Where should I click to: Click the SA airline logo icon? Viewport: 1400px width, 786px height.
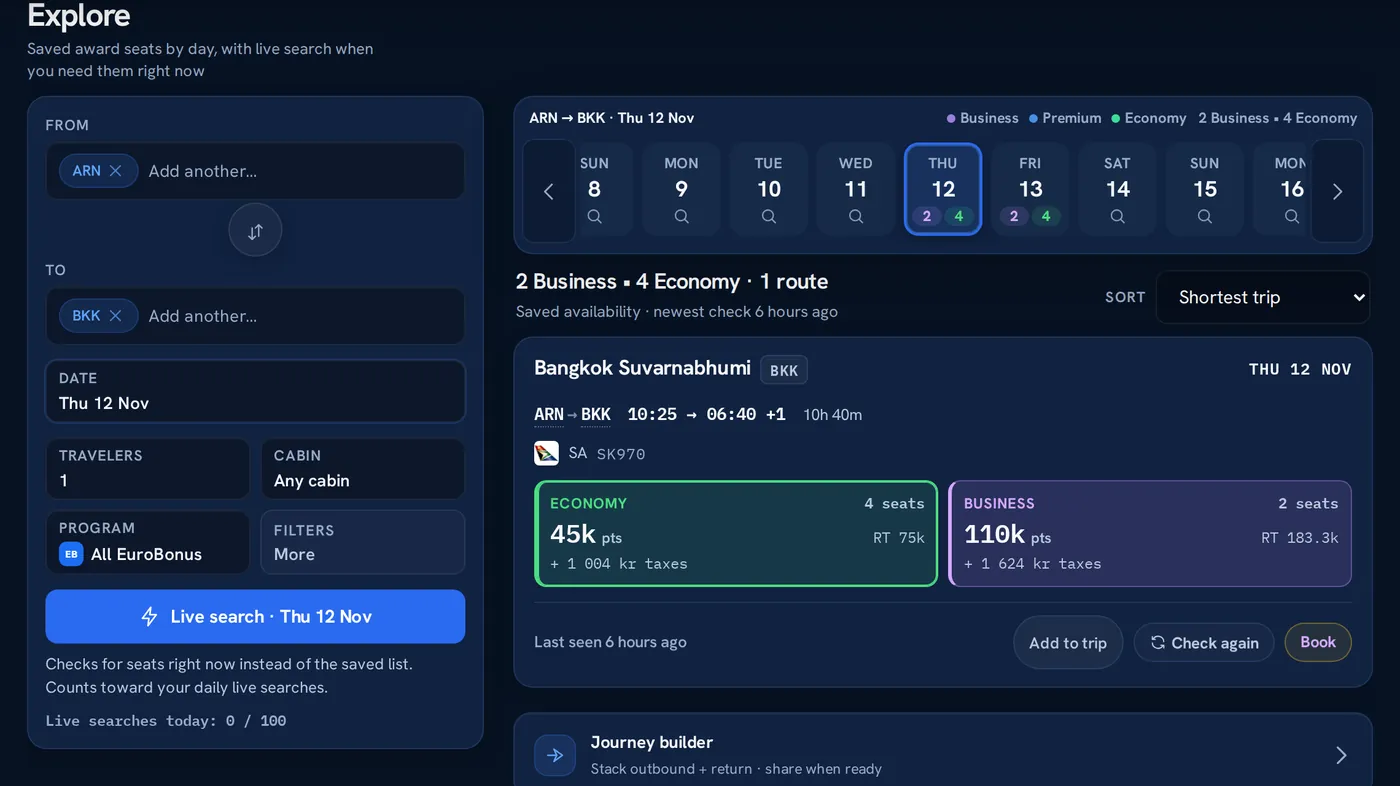point(546,453)
